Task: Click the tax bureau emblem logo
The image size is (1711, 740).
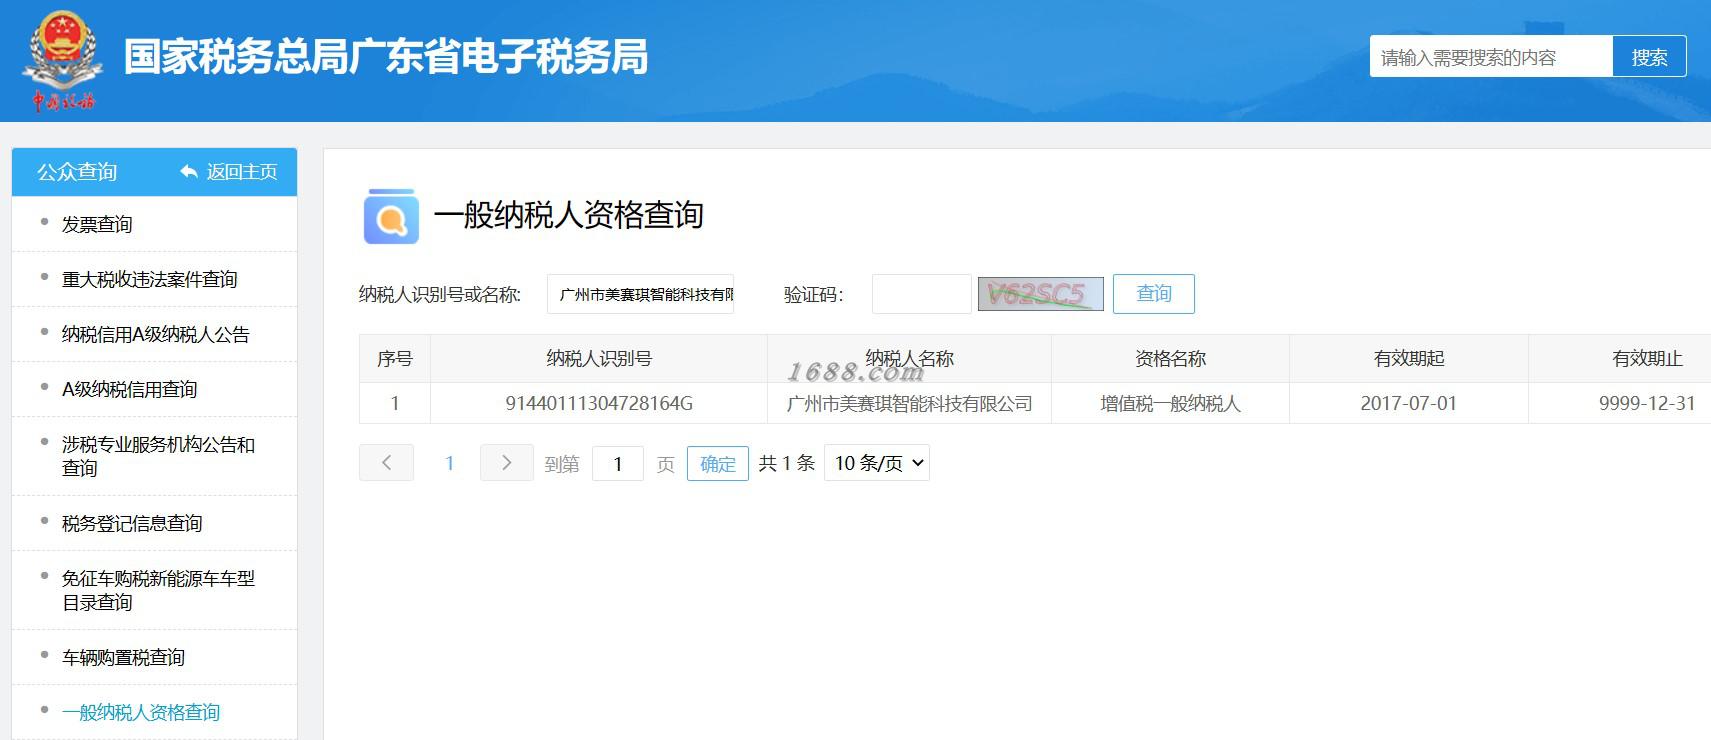Action: (61, 60)
